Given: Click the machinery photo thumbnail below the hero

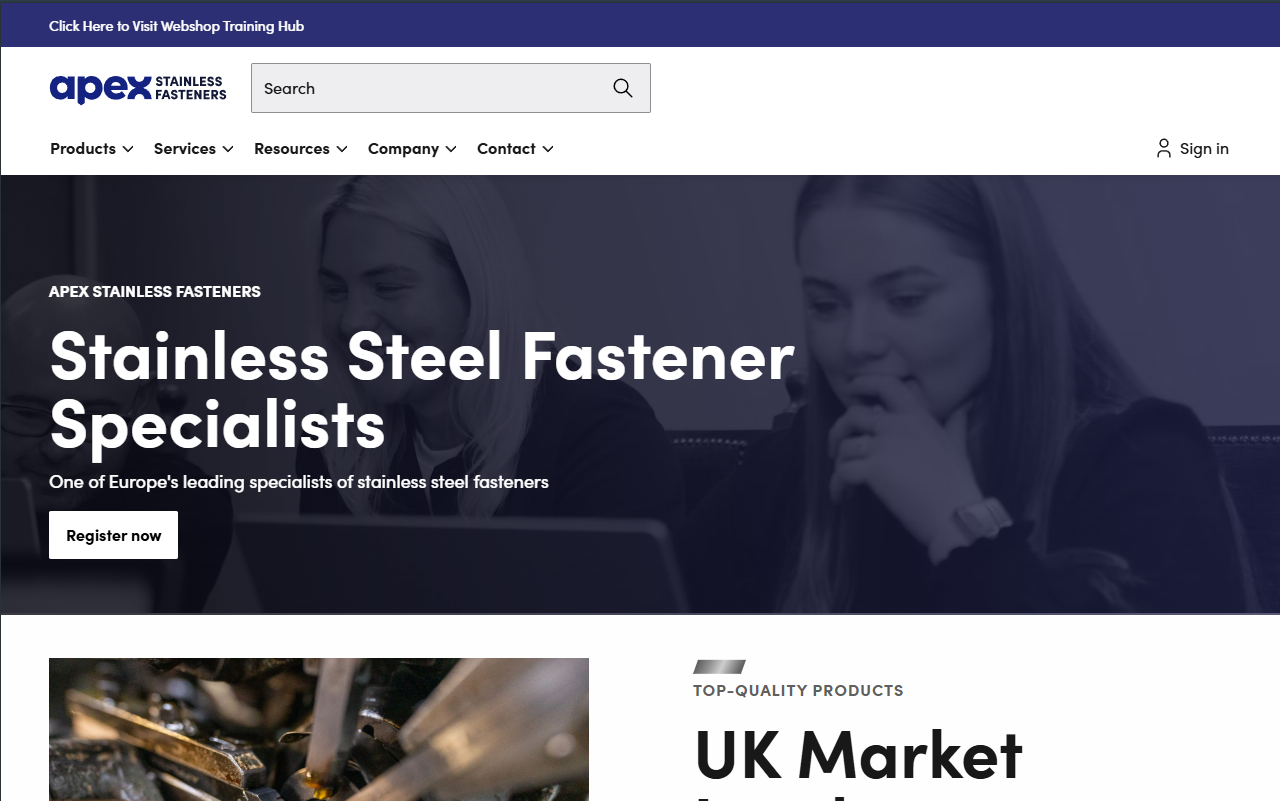Looking at the screenshot, I should 319,729.
